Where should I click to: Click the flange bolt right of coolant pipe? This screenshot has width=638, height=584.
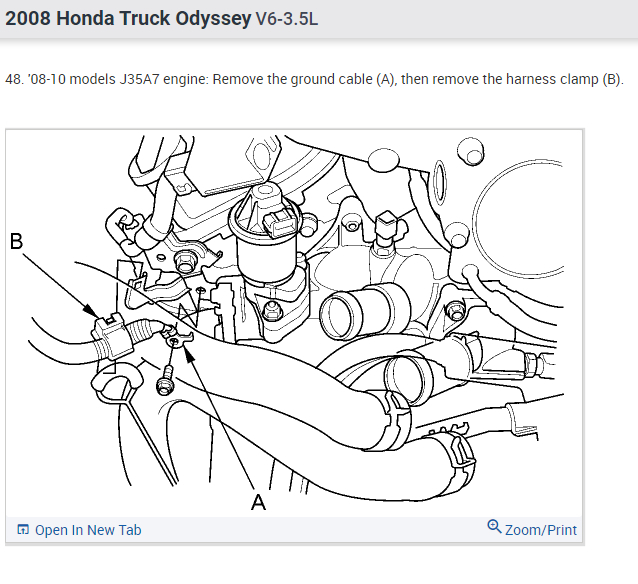pyautogui.click(x=455, y=311)
